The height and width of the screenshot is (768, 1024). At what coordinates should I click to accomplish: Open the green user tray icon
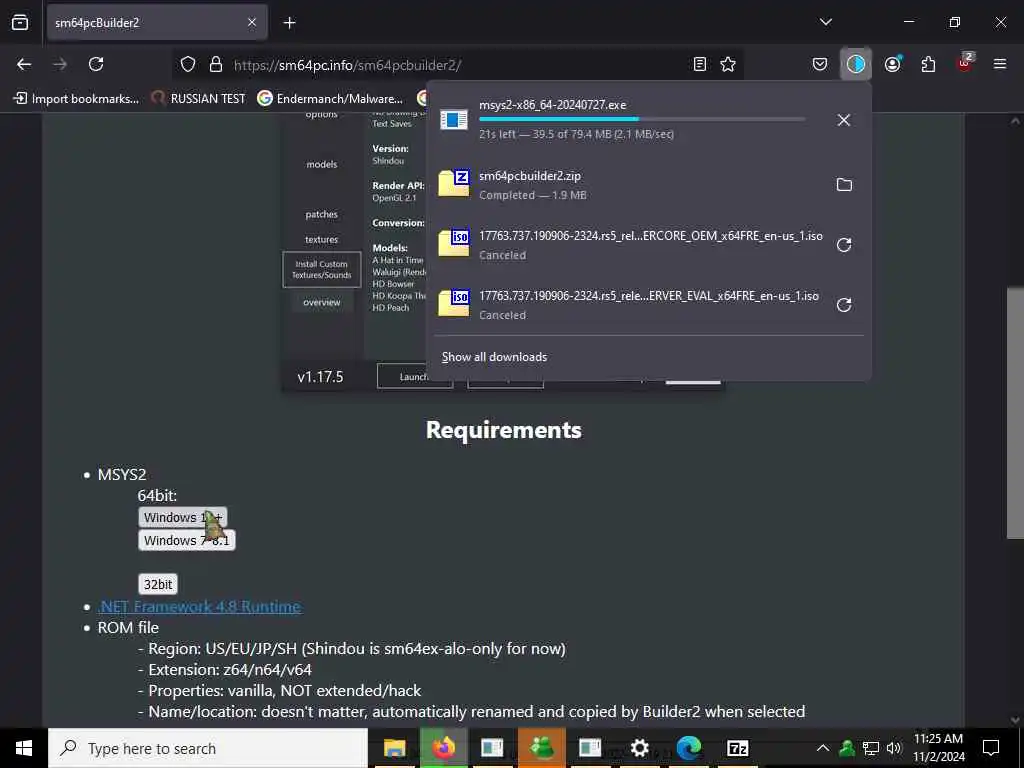tap(847, 748)
